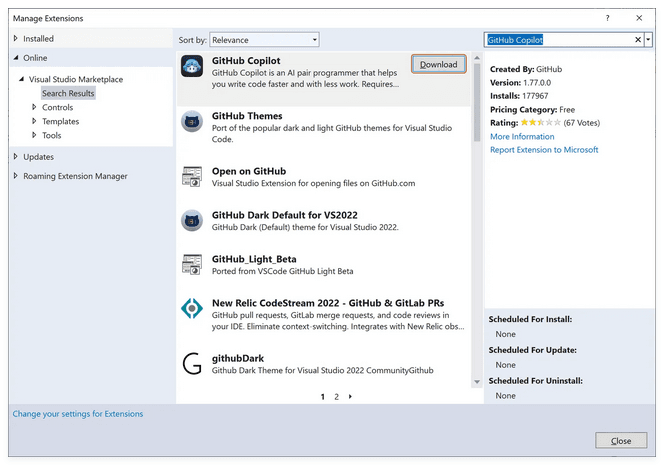This screenshot has width=664, height=466.
Task: Click the GitHub Themes extension icon
Action: (x=192, y=122)
